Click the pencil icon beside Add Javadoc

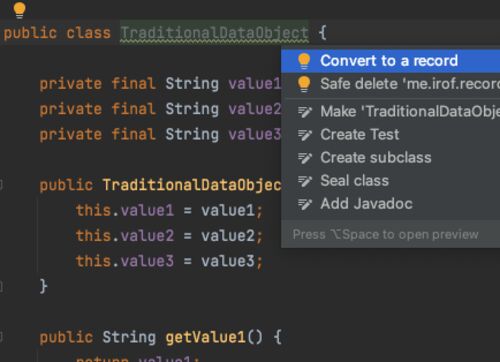pos(305,204)
